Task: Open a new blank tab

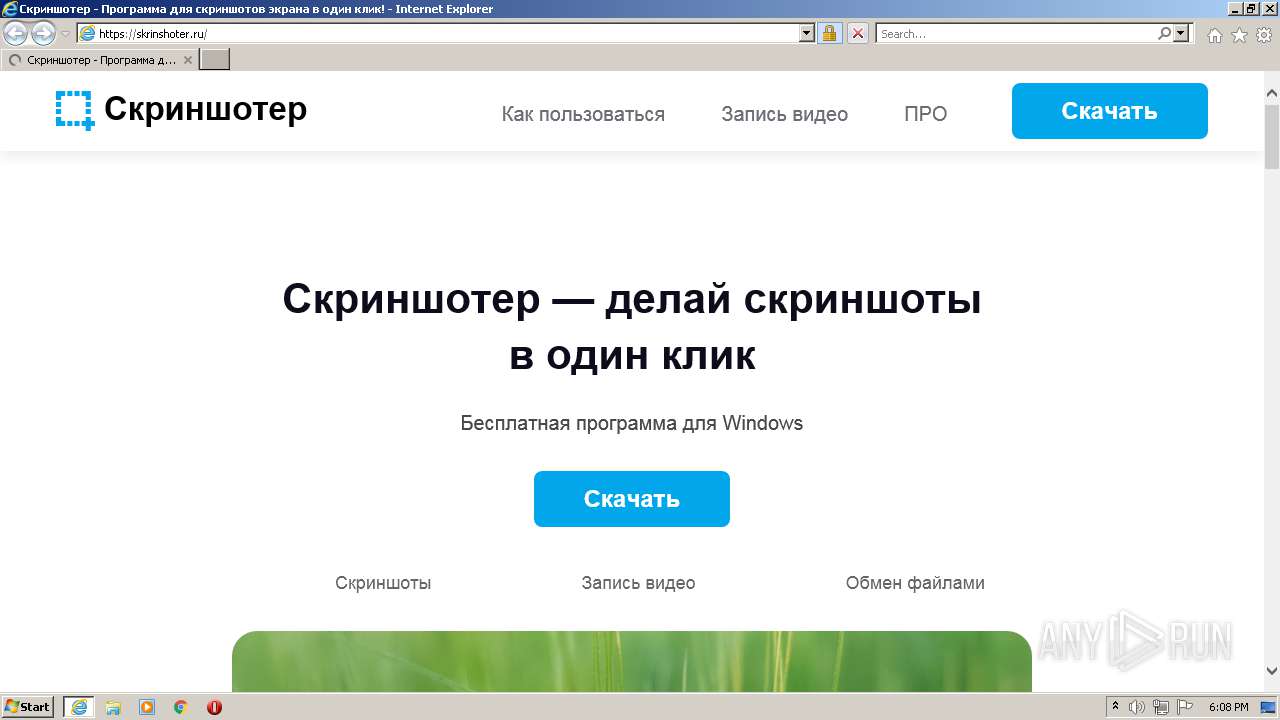Action: 215,60
